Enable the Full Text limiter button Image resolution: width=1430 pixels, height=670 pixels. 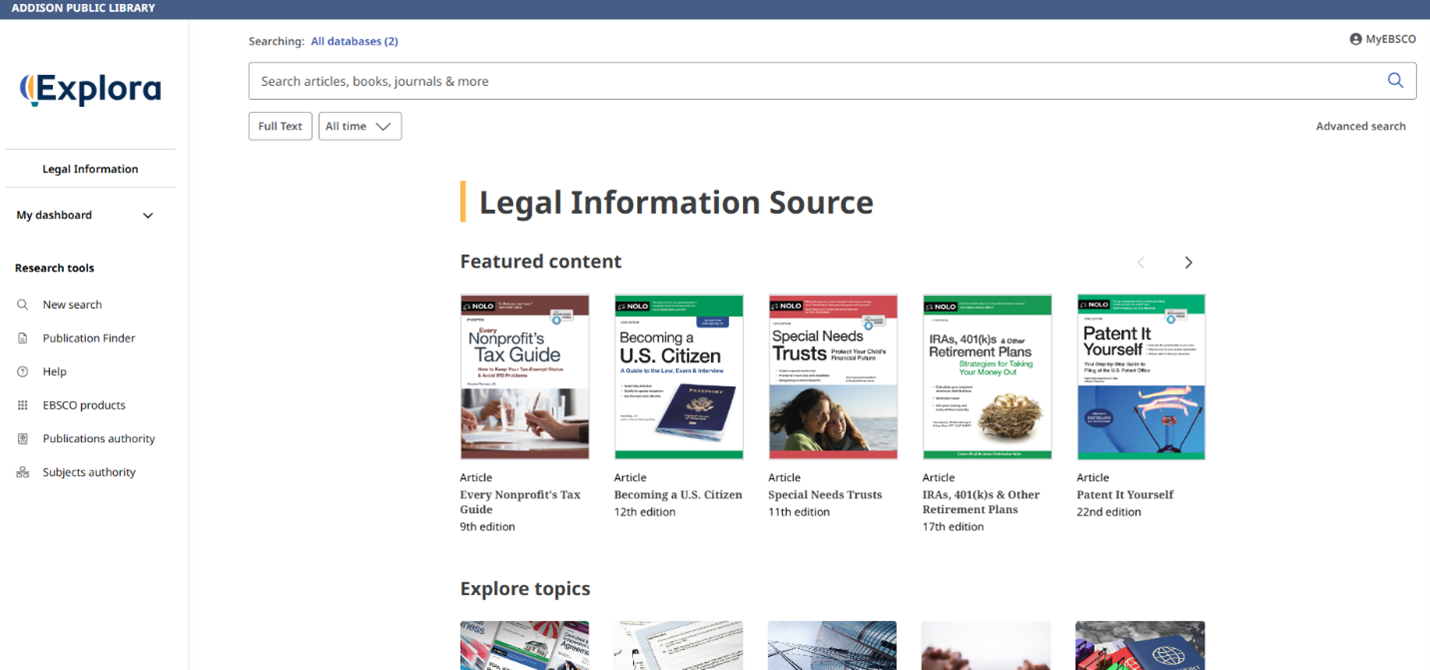[x=280, y=126]
